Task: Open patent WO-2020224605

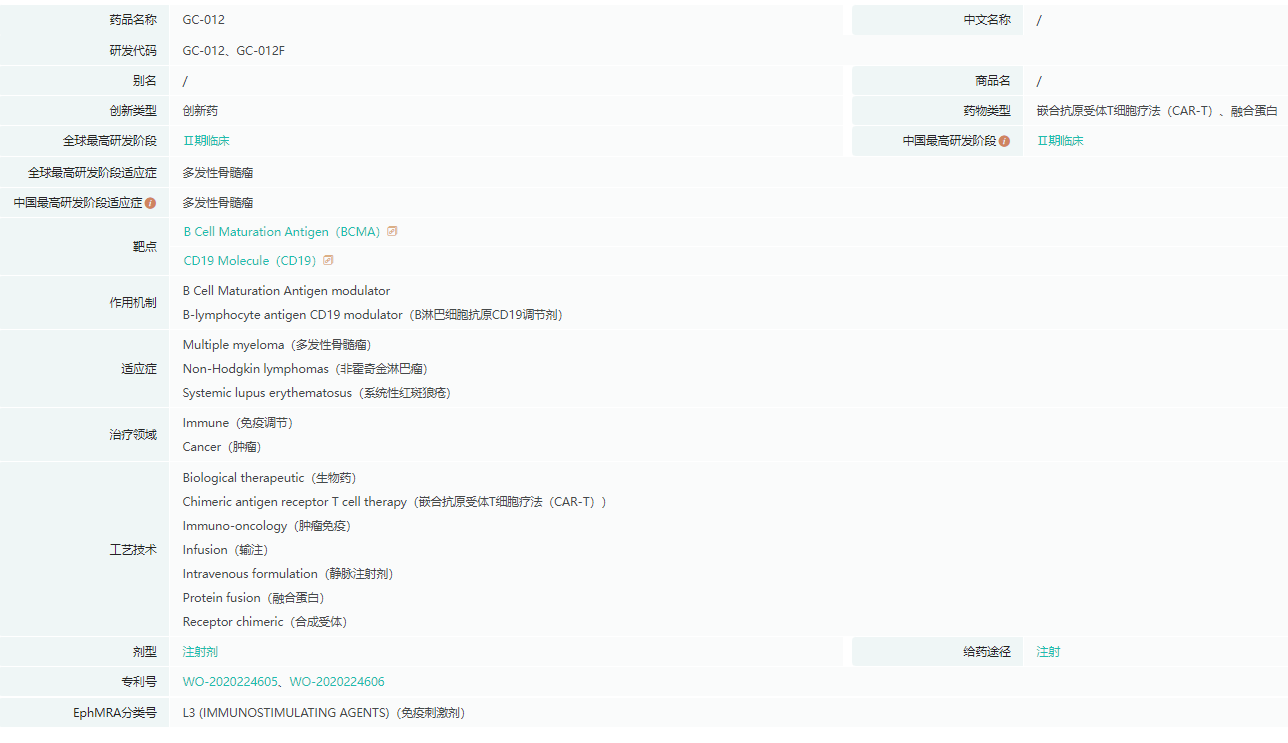Action: (229, 682)
